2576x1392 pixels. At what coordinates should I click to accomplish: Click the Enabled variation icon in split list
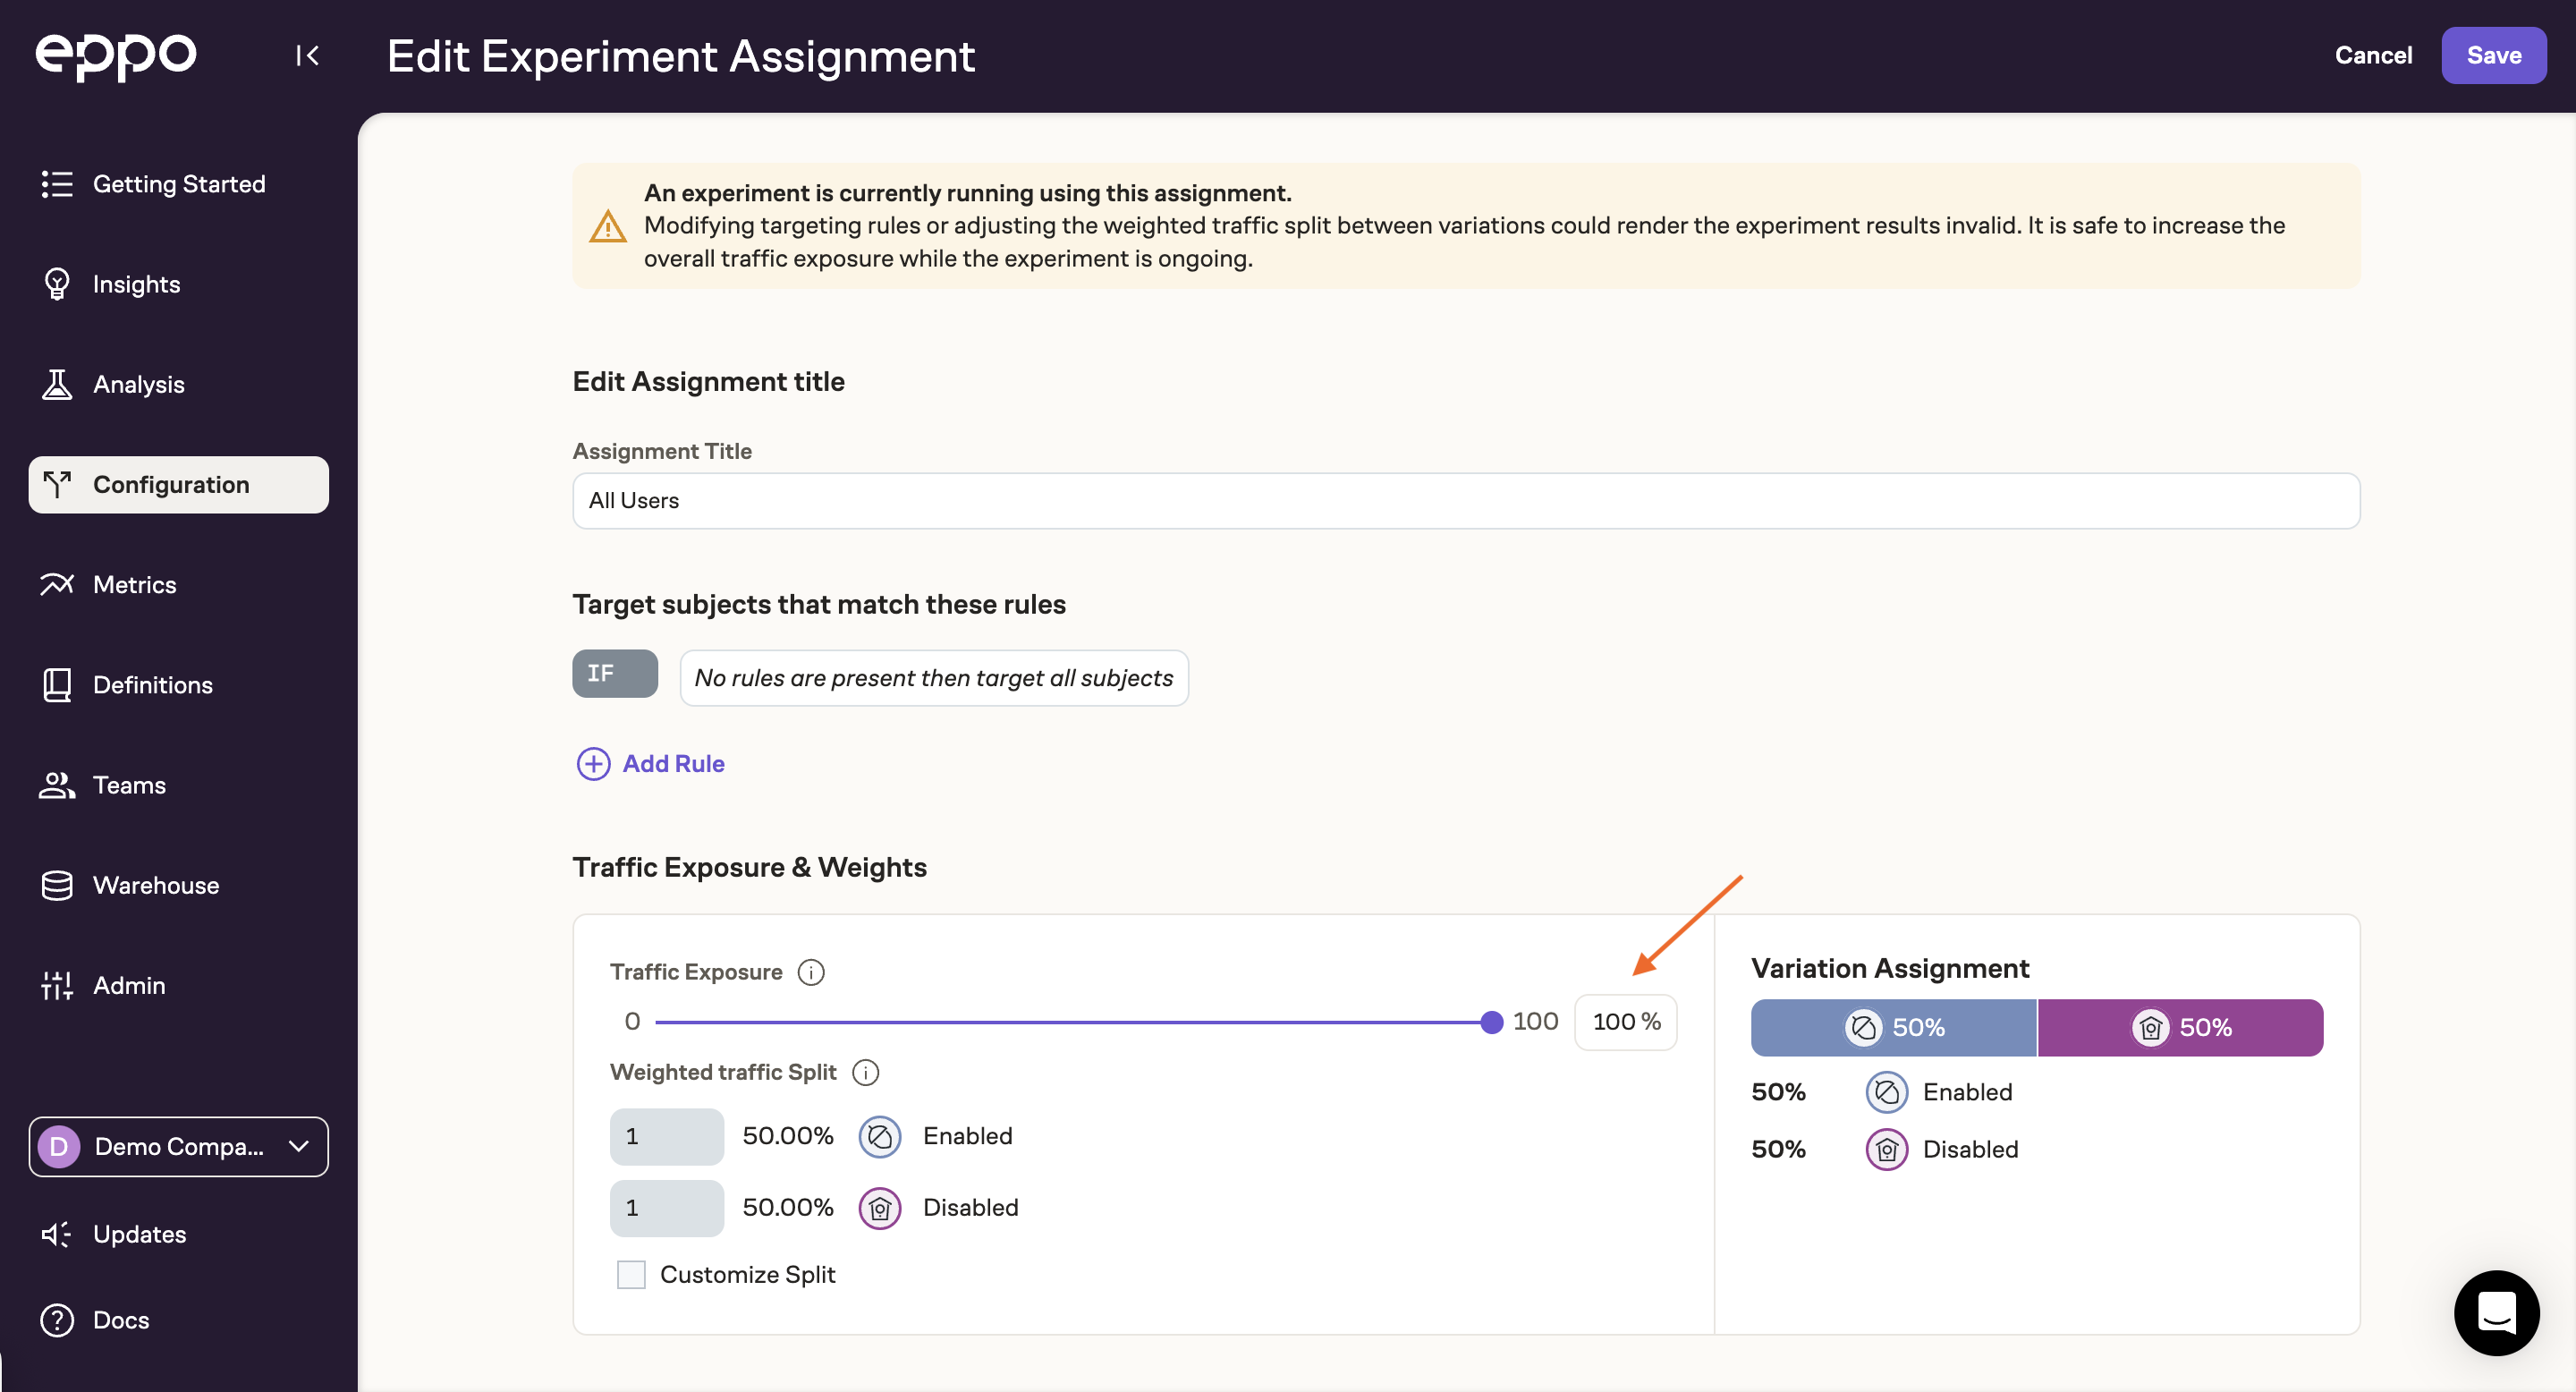point(879,1136)
